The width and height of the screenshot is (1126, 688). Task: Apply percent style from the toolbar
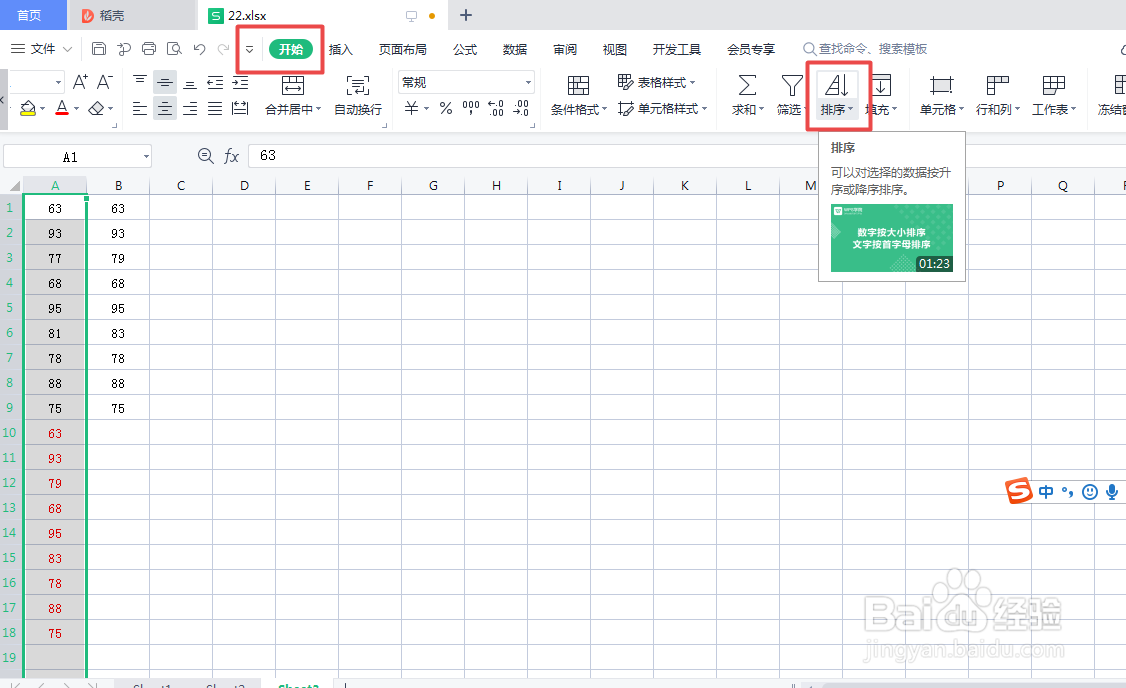(x=446, y=108)
